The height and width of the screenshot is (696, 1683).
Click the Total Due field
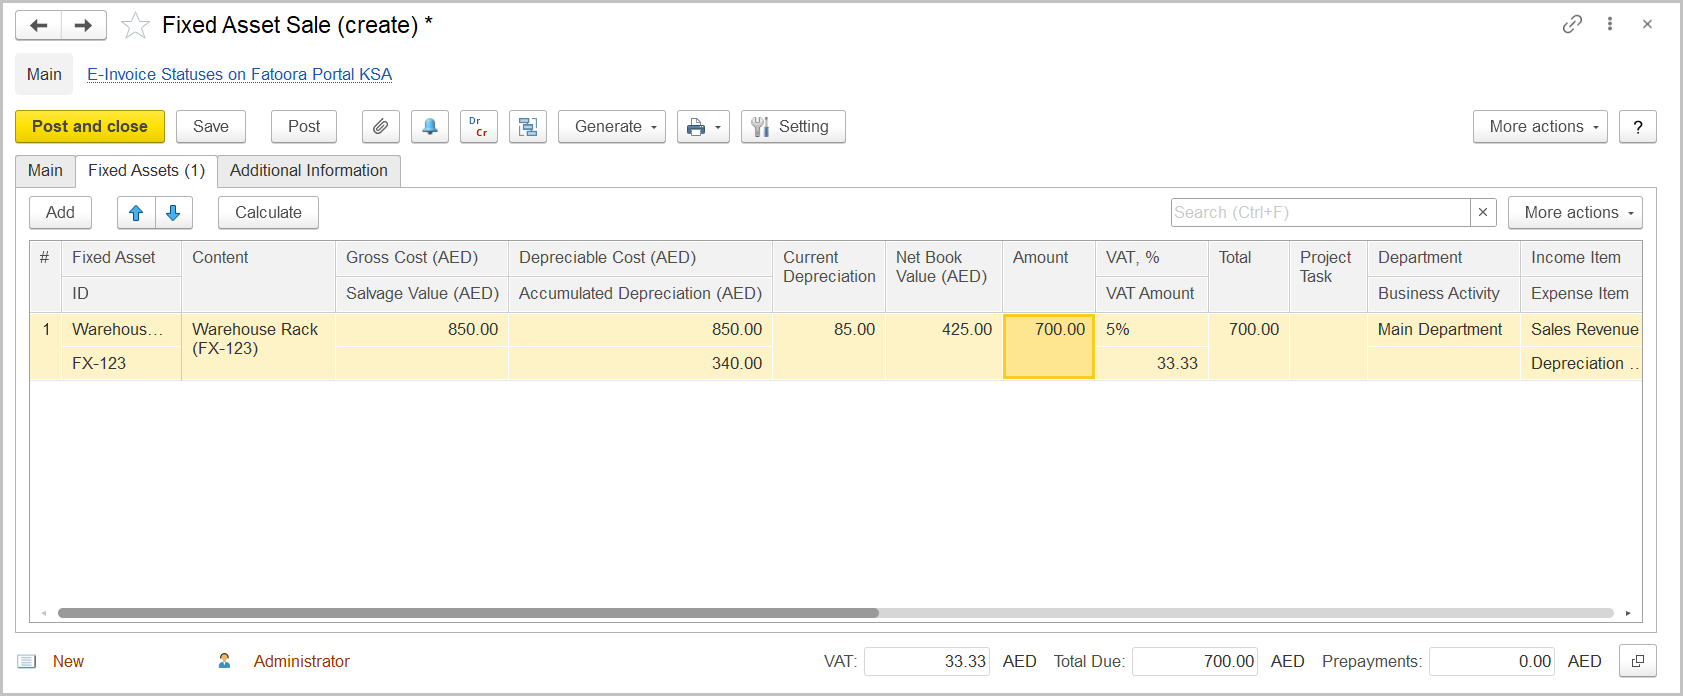[x=1195, y=661]
